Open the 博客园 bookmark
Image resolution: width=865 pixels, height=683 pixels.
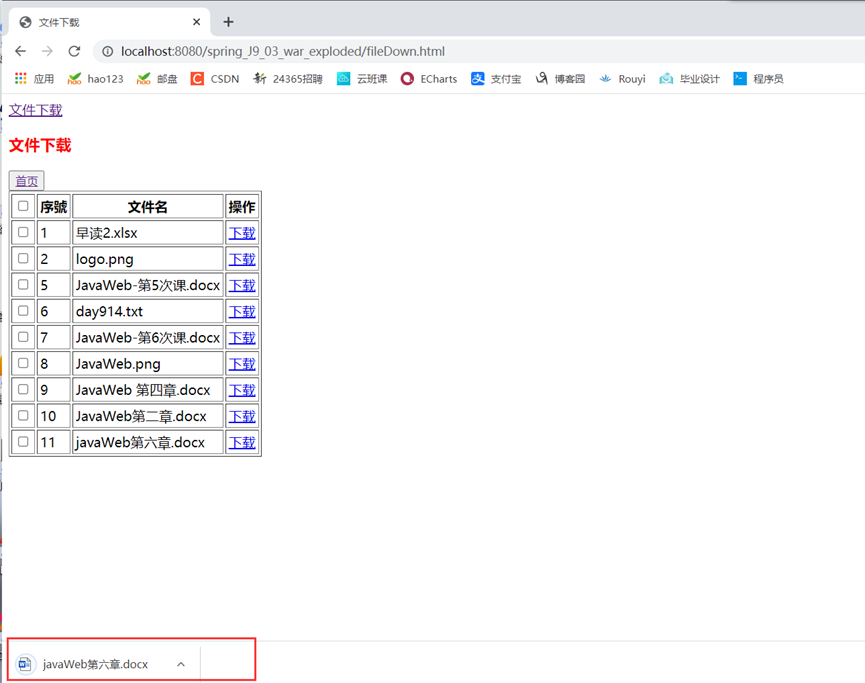(559, 79)
